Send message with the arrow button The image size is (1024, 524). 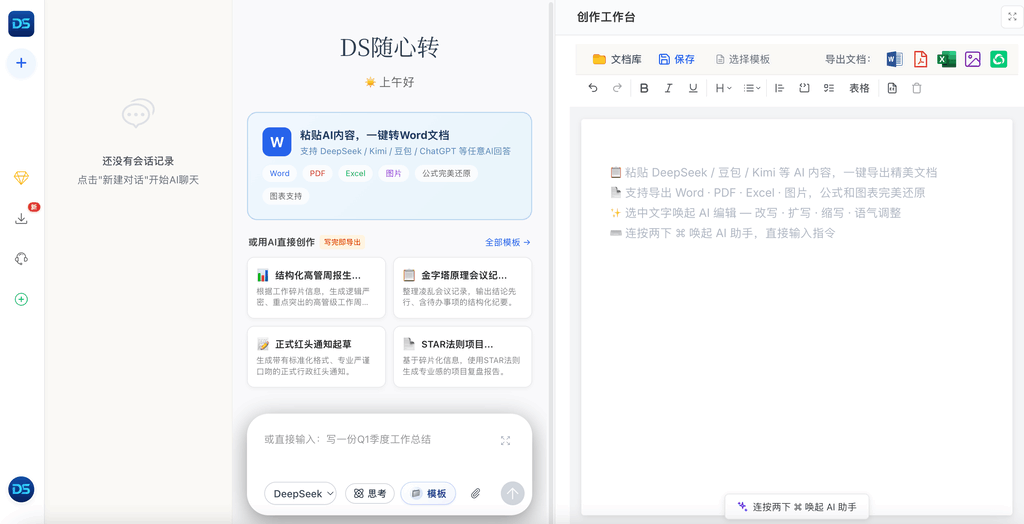[513, 493]
